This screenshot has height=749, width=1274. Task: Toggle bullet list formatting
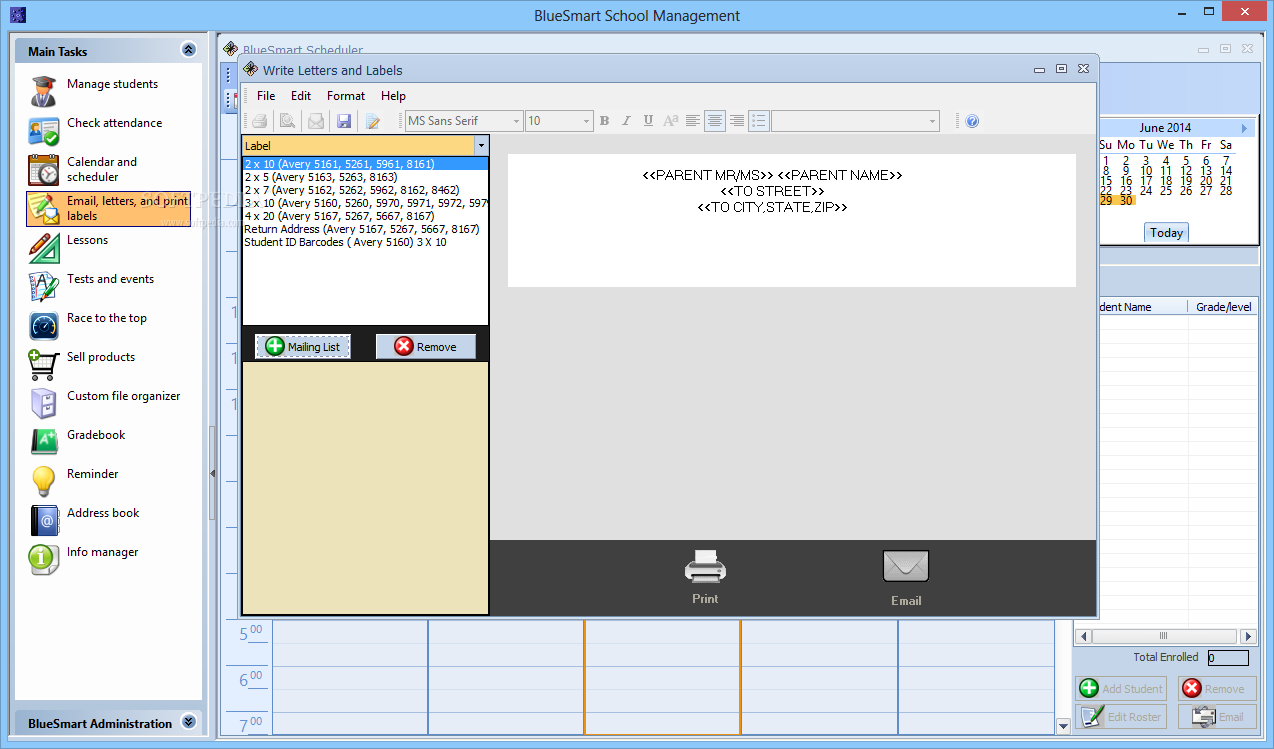(759, 121)
